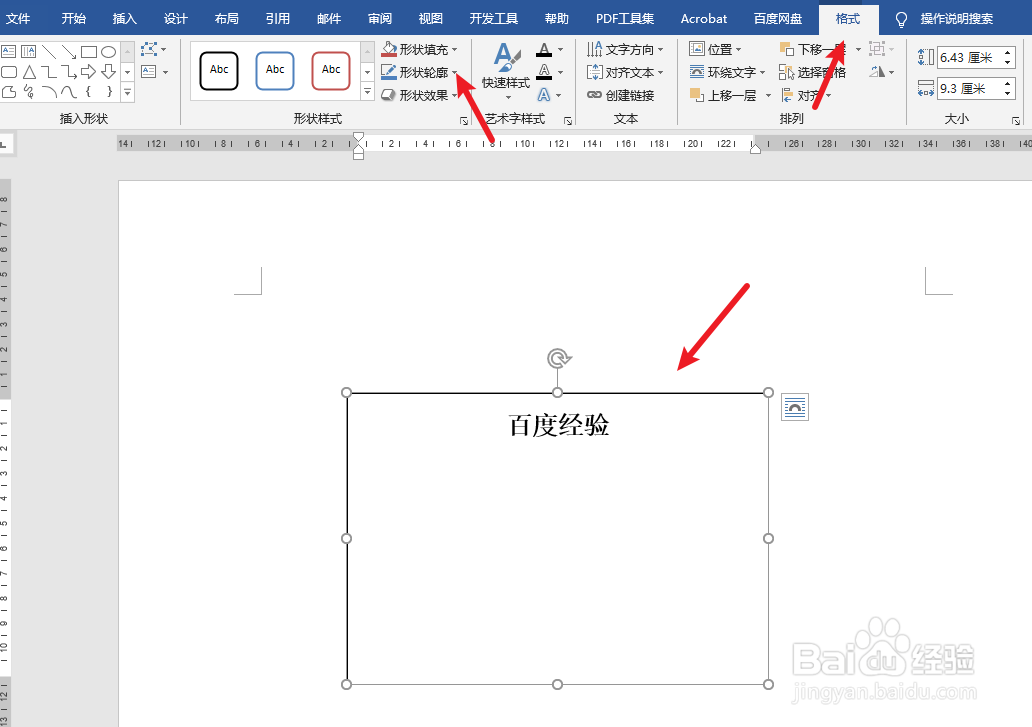Click the text outline A icon
This screenshot has height=727, width=1032.
click(544, 72)
